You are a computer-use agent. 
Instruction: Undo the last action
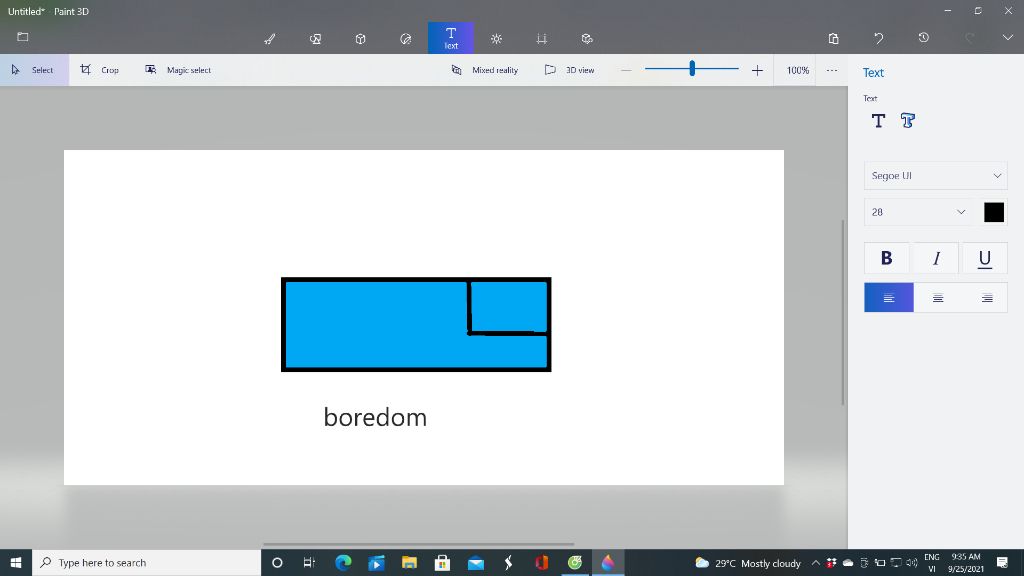coord(878,39)
